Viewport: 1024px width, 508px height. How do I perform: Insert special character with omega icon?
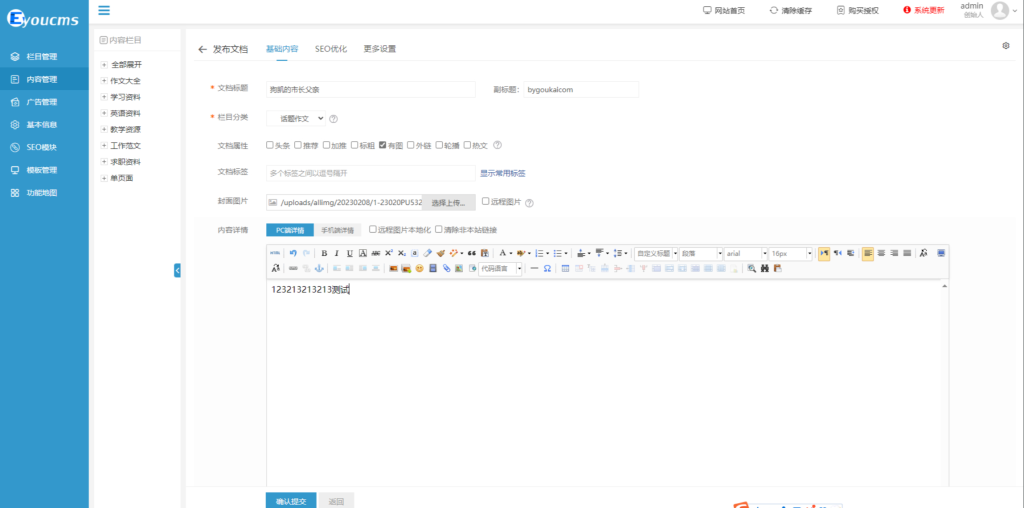pyautogui.click(x=547, y=268)
